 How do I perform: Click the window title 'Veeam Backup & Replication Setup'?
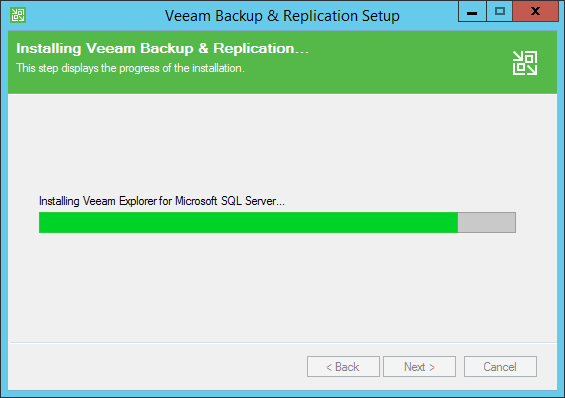point(282,16)
